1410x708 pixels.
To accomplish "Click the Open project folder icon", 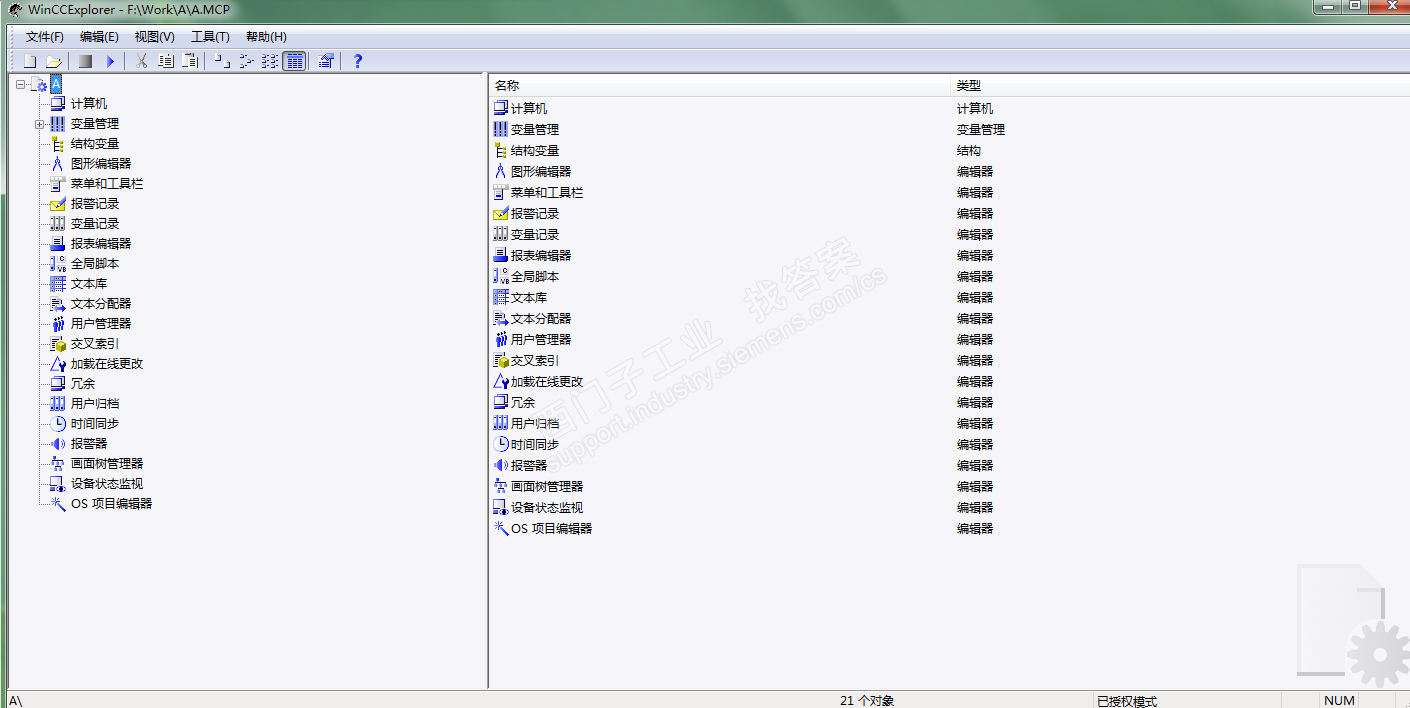I will point(54,61).
